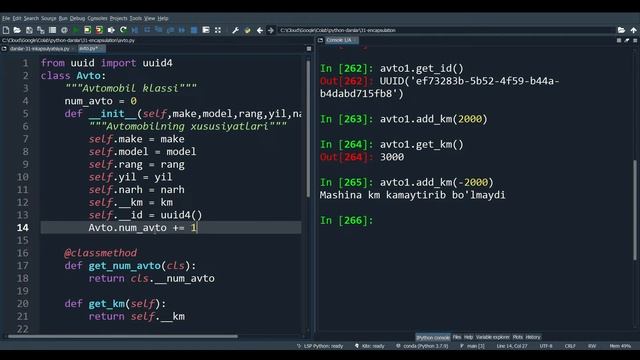Click conda (Python 3.7.9) status entry
Viewport: 640px width, 360px height.
(422, 346)
